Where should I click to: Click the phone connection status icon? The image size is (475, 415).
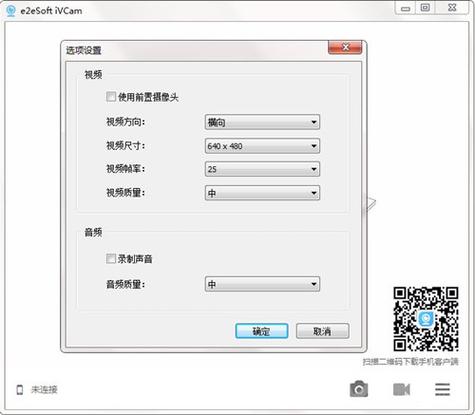click(x=20, y=389)
